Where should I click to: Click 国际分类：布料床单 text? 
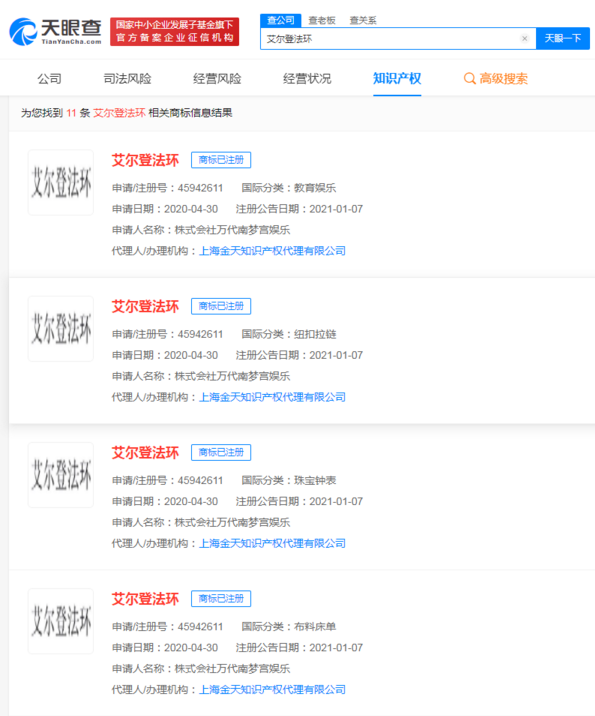coord(289,626)
